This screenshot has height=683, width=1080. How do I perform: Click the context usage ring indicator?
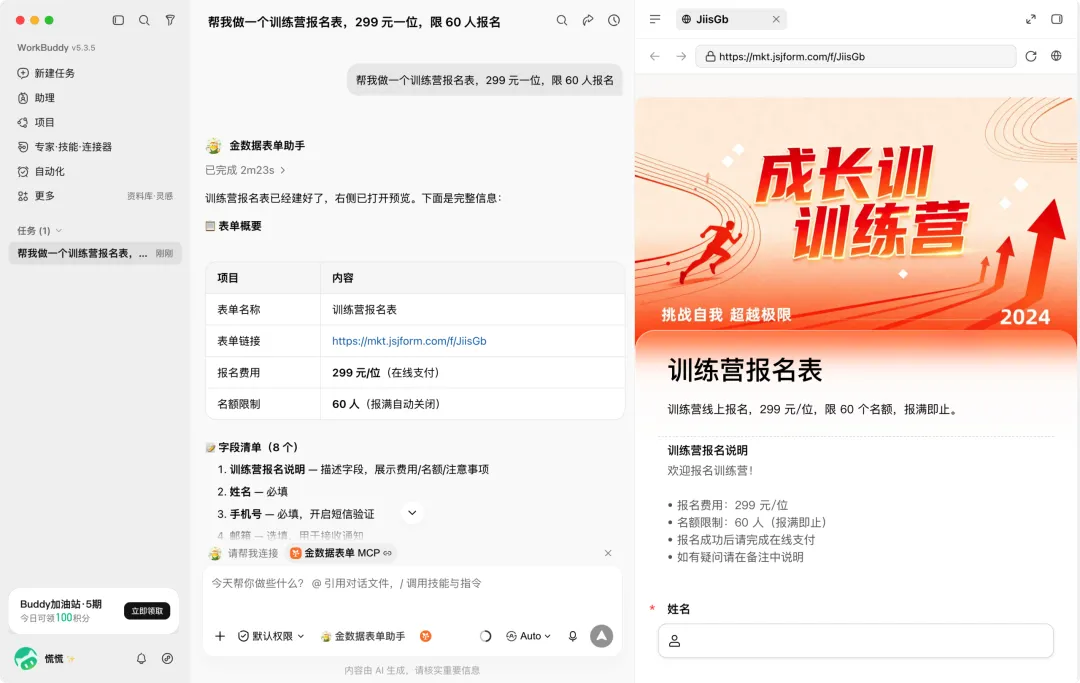coord(485,636)
